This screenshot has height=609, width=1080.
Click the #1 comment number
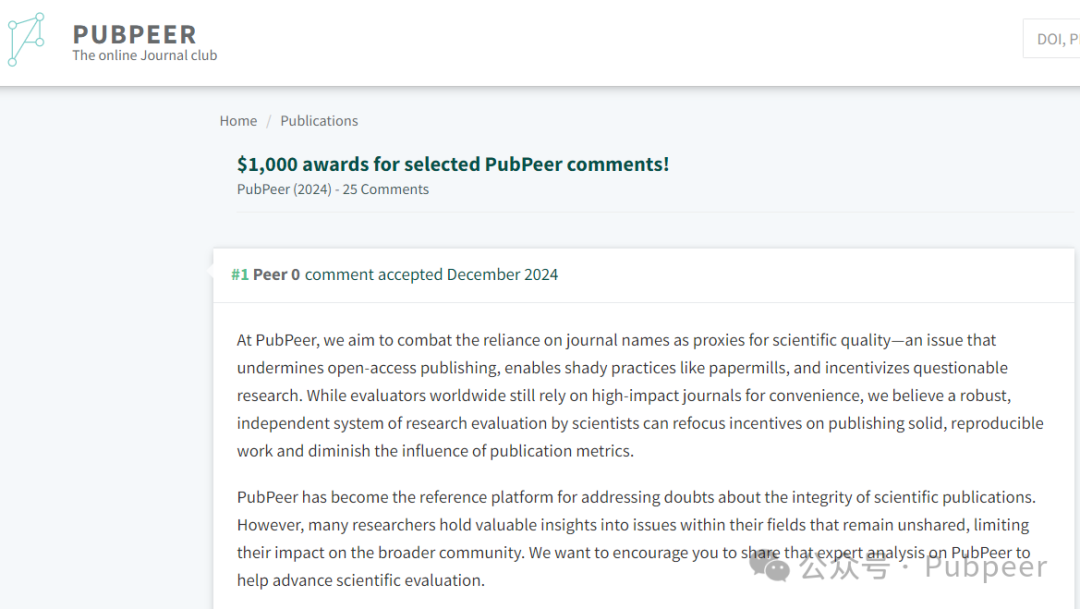coord(240,274)
